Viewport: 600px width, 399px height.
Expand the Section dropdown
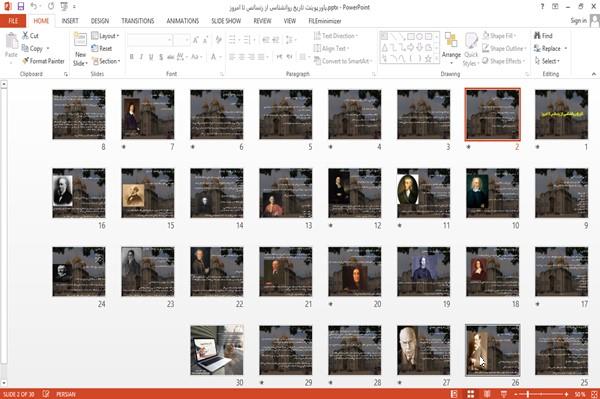click(x=106, y=61)
